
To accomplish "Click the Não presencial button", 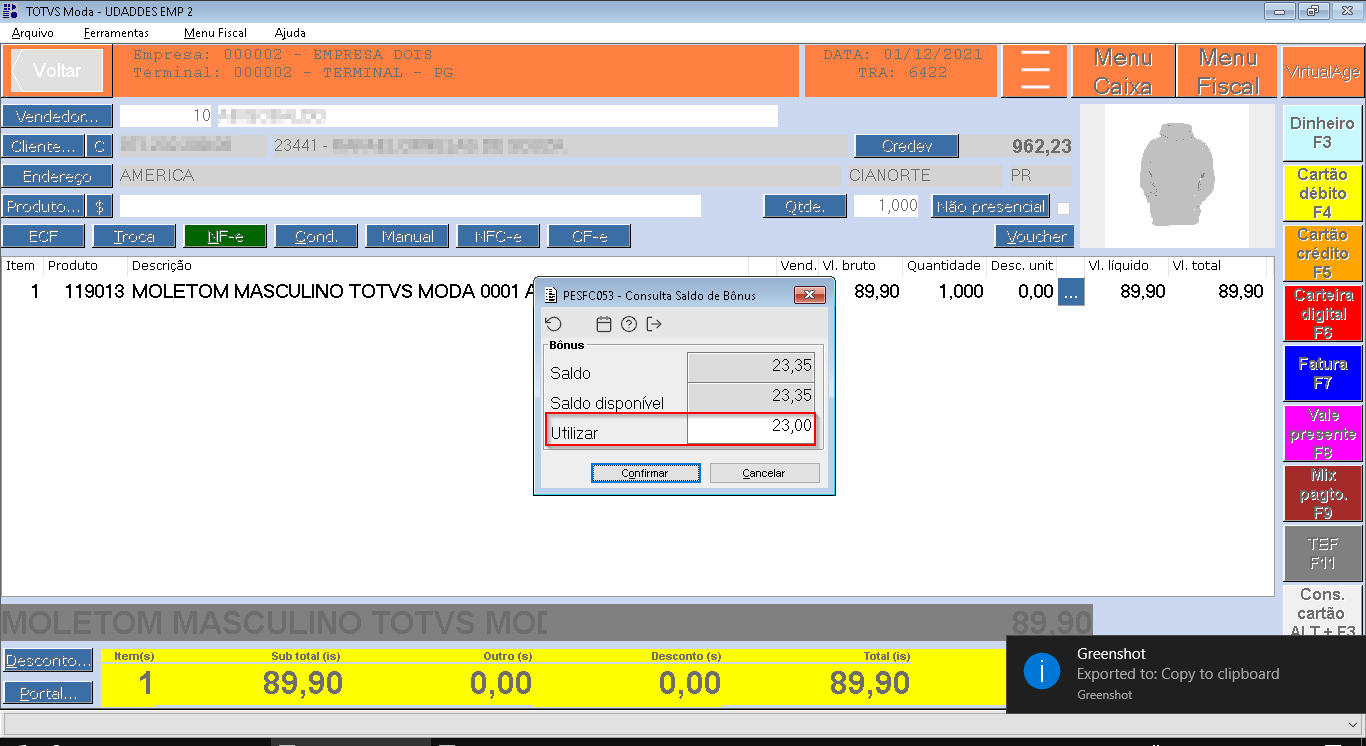I will coord(991,206).
